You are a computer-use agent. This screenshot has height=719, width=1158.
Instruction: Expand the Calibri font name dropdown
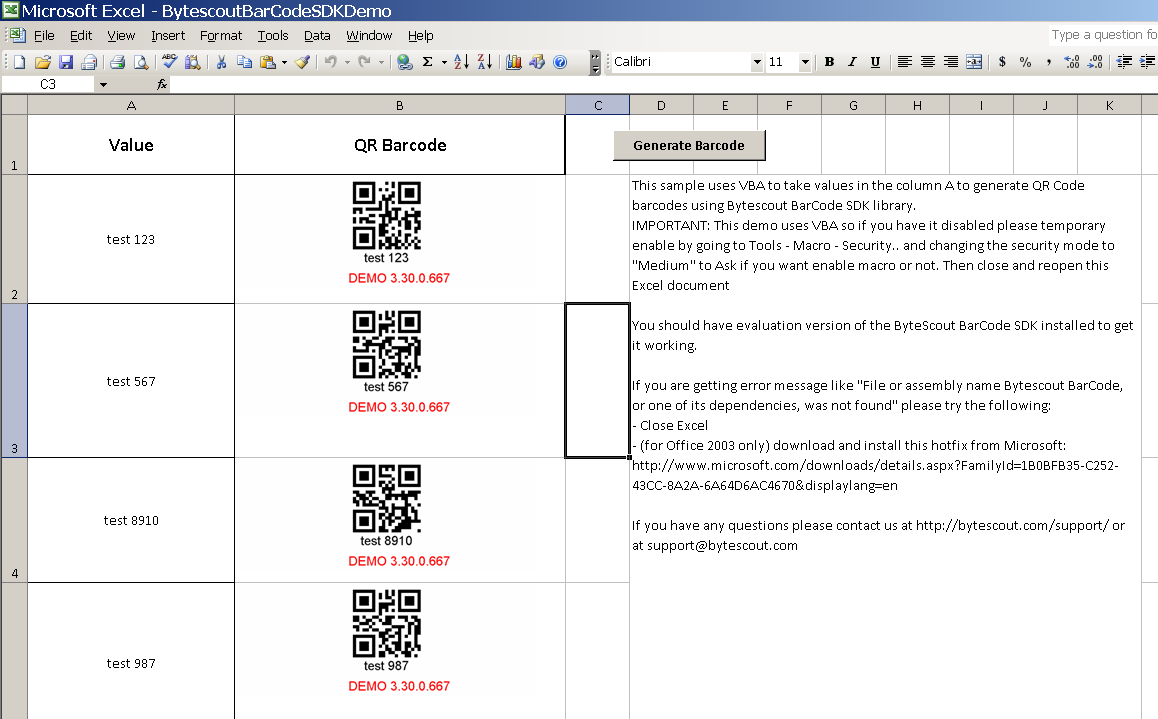tap(756, 62)
